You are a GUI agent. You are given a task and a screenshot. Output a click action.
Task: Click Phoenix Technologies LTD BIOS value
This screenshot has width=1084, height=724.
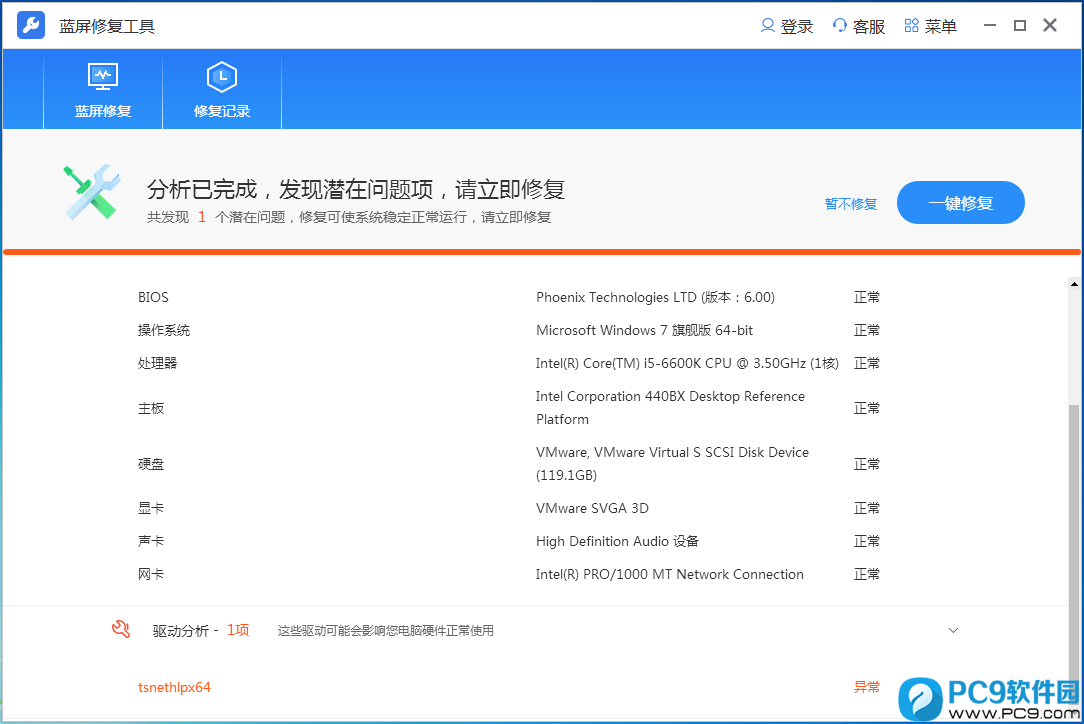coord(655,297)
